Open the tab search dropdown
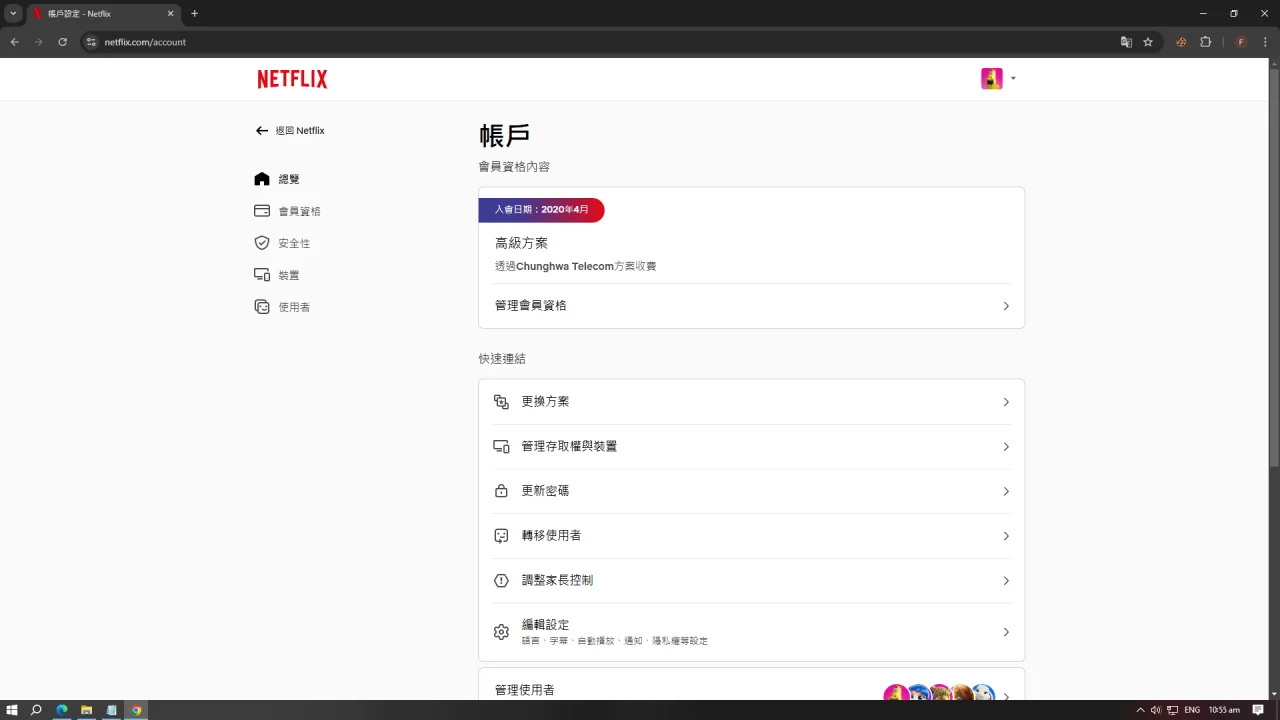The image size is (1280, 720). tap(13, 14)
